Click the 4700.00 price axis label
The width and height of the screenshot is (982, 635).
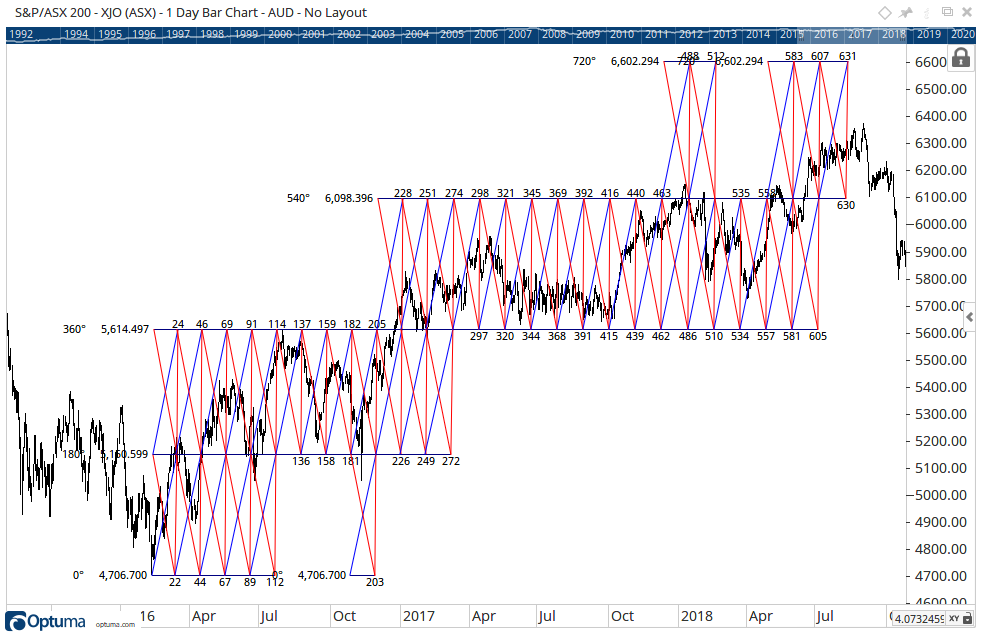point(941,576)
